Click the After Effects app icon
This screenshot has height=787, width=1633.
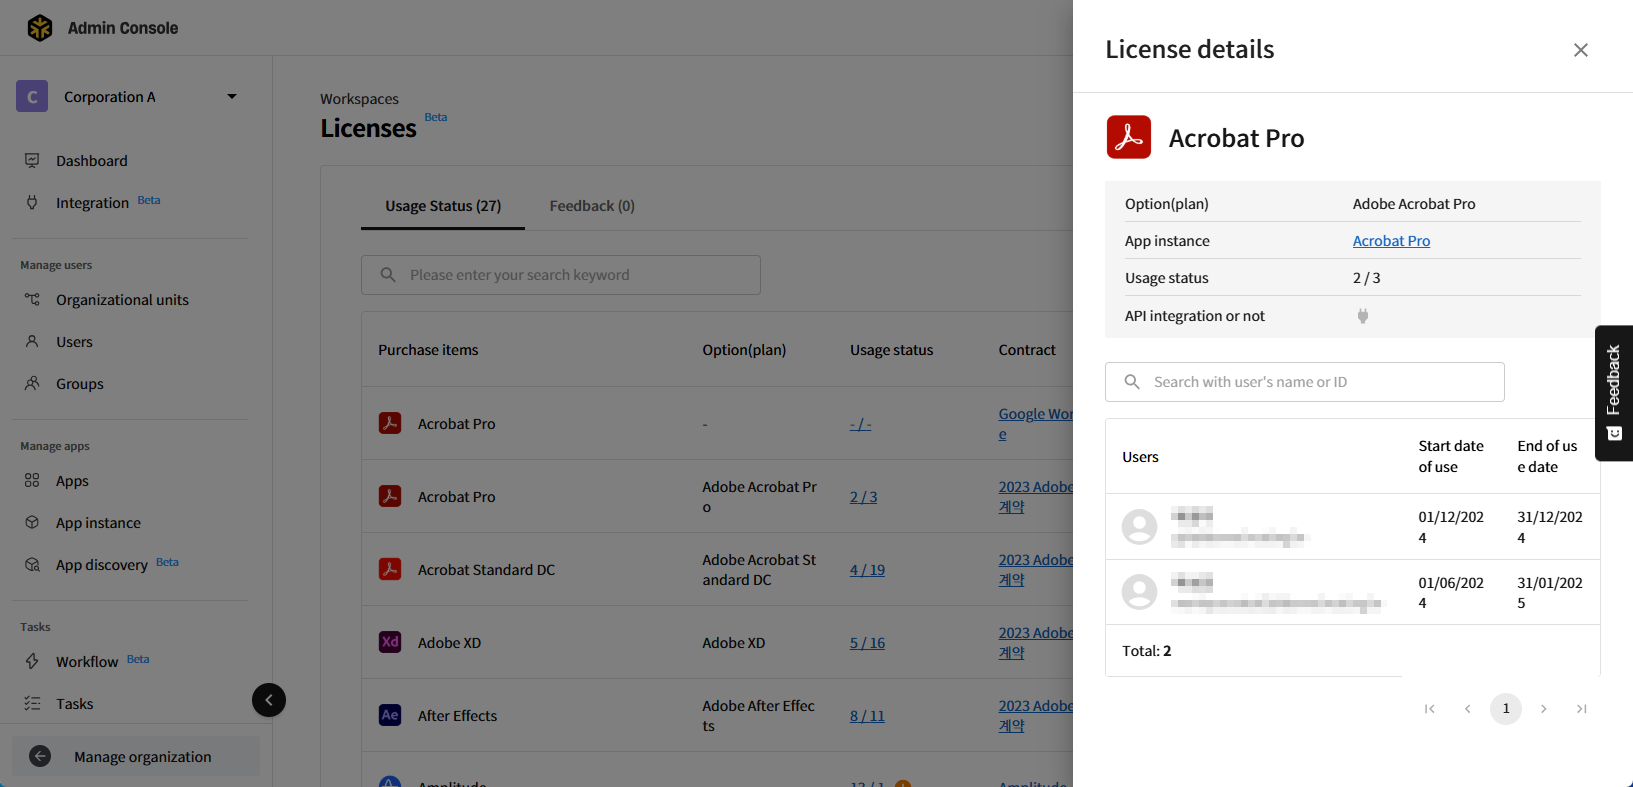click(x=390, y=715)
